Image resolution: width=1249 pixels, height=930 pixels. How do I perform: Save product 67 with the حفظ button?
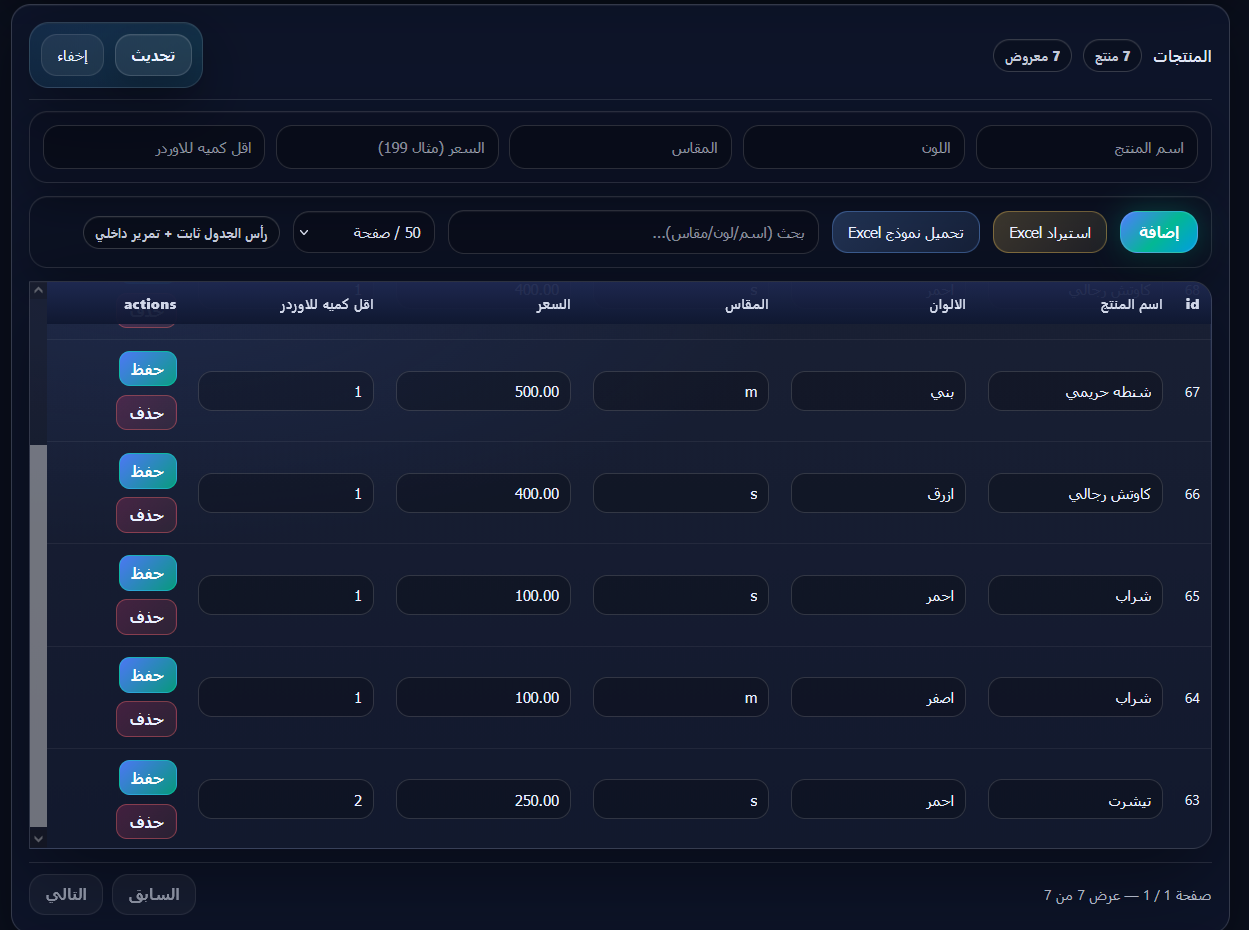point(147,368)
